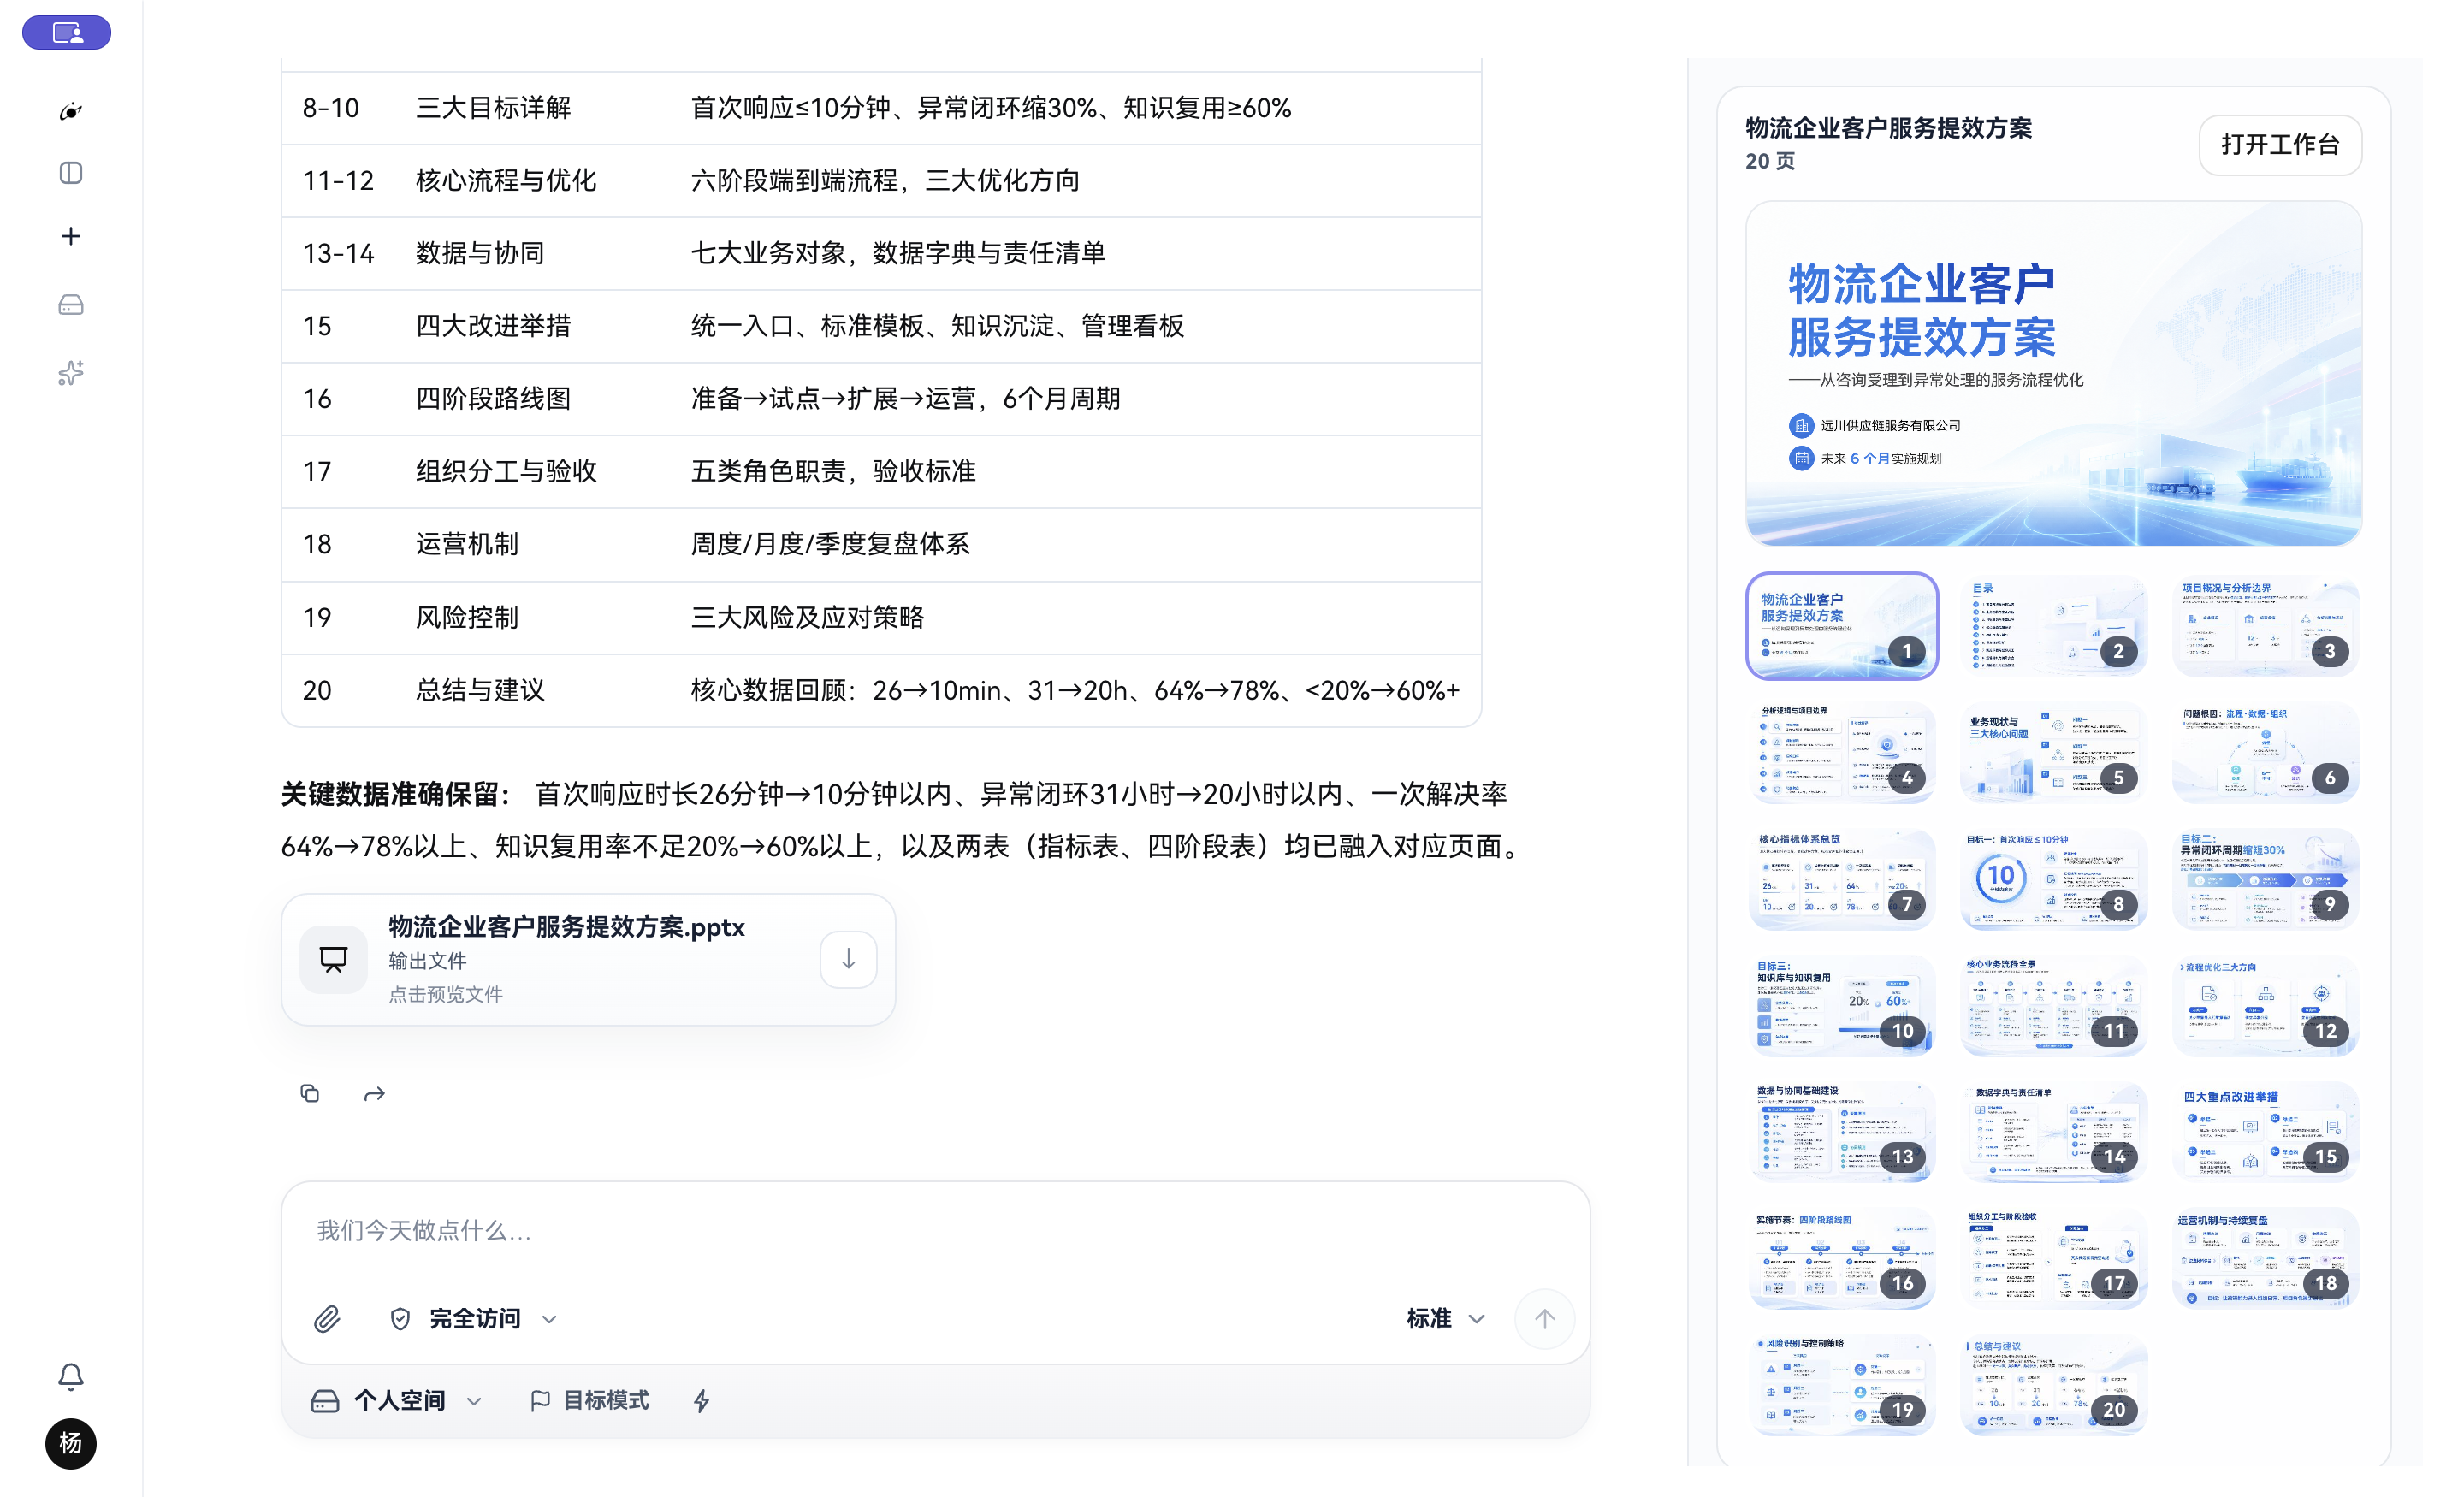Click table cell 风险控制
This screenshot has height=1497, width=2464.
point(467,617)
